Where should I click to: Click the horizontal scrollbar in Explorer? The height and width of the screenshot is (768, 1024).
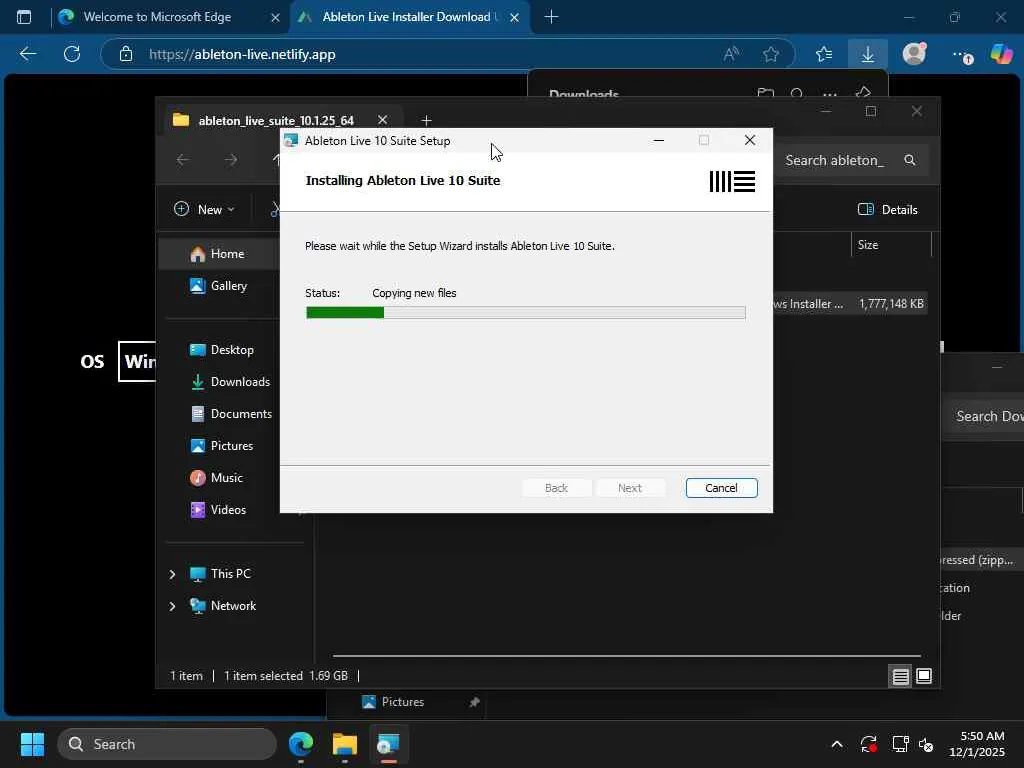[627, 655]
